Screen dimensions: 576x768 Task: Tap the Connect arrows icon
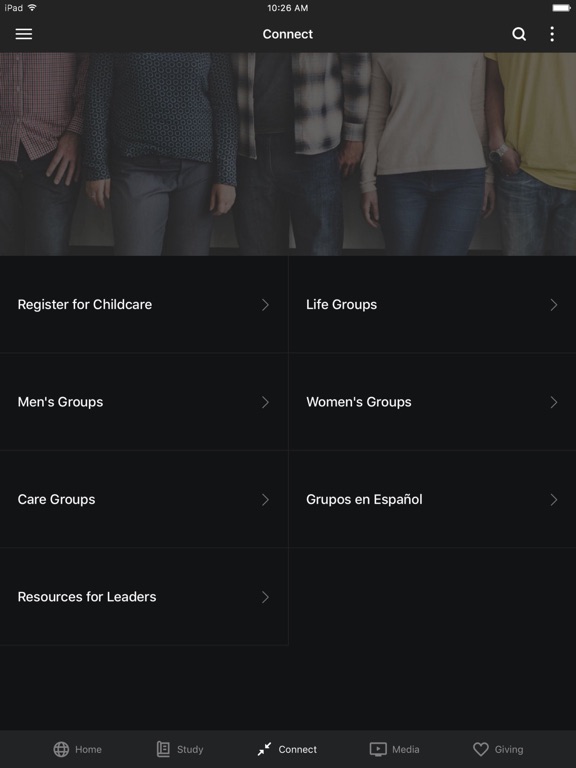point(264,749)
